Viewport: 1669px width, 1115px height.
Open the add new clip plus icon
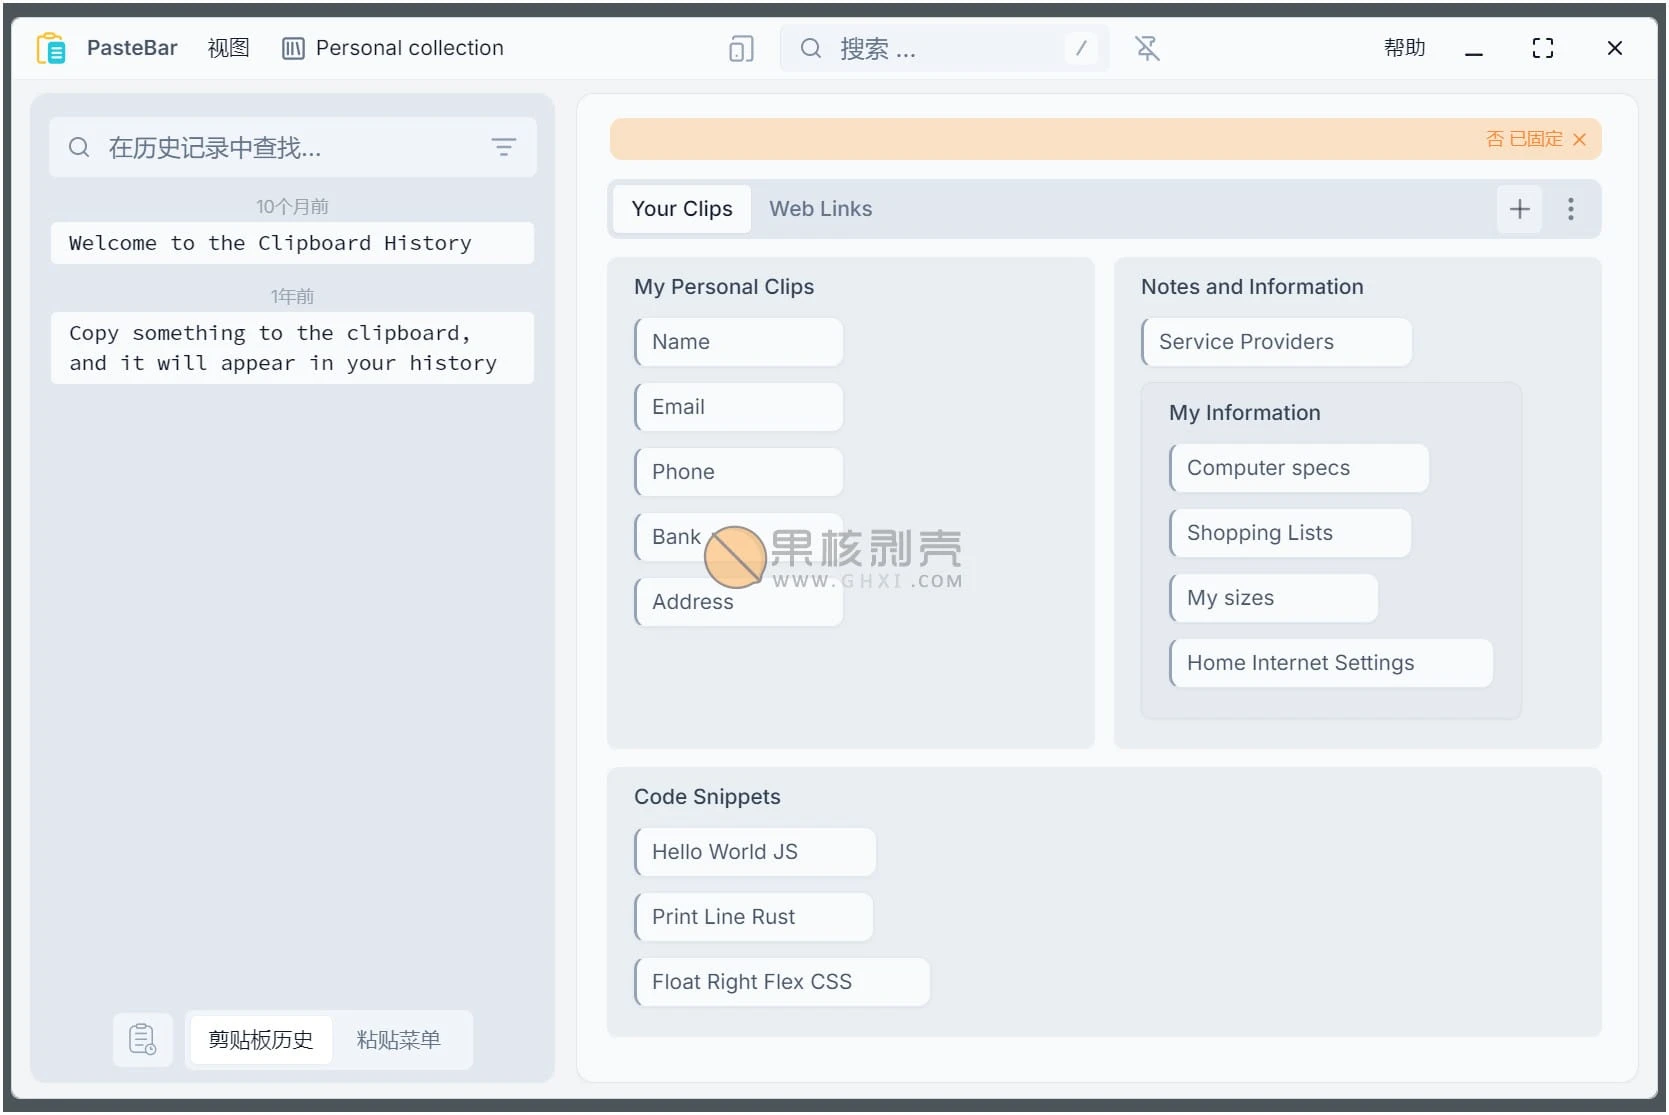[1519, 209]
